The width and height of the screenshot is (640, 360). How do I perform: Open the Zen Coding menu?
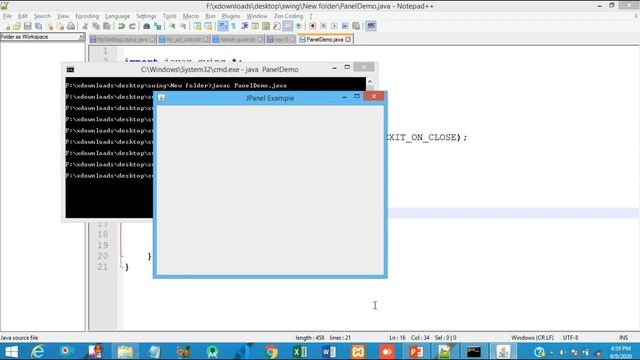coord(289,16)
